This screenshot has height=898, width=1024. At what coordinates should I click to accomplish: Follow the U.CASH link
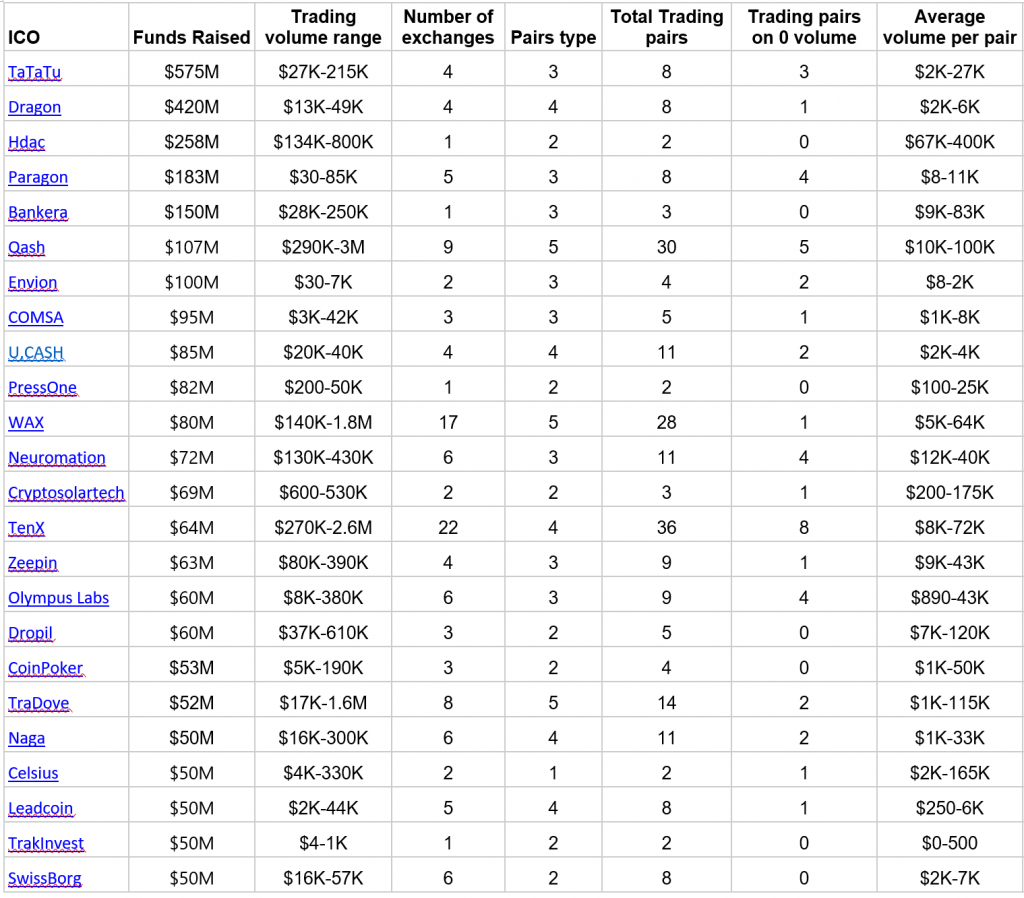(x=36, y=353)
